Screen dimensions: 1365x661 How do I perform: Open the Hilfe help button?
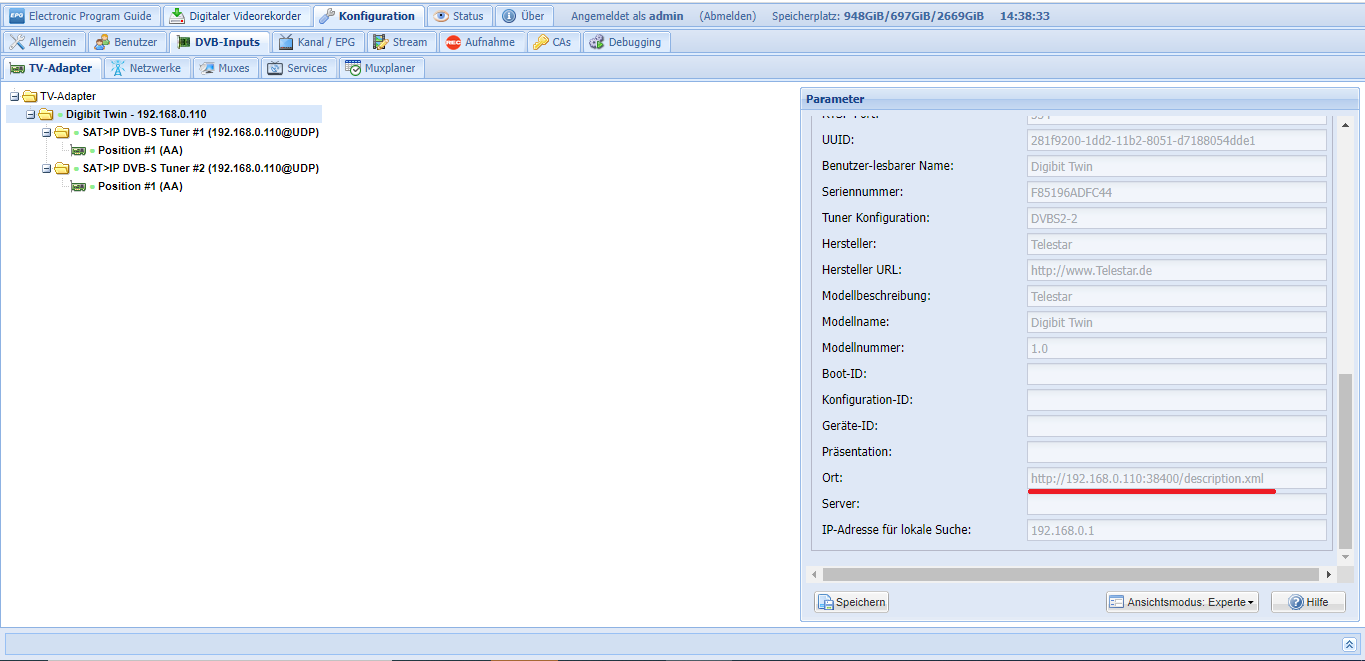click(1308, 602)
